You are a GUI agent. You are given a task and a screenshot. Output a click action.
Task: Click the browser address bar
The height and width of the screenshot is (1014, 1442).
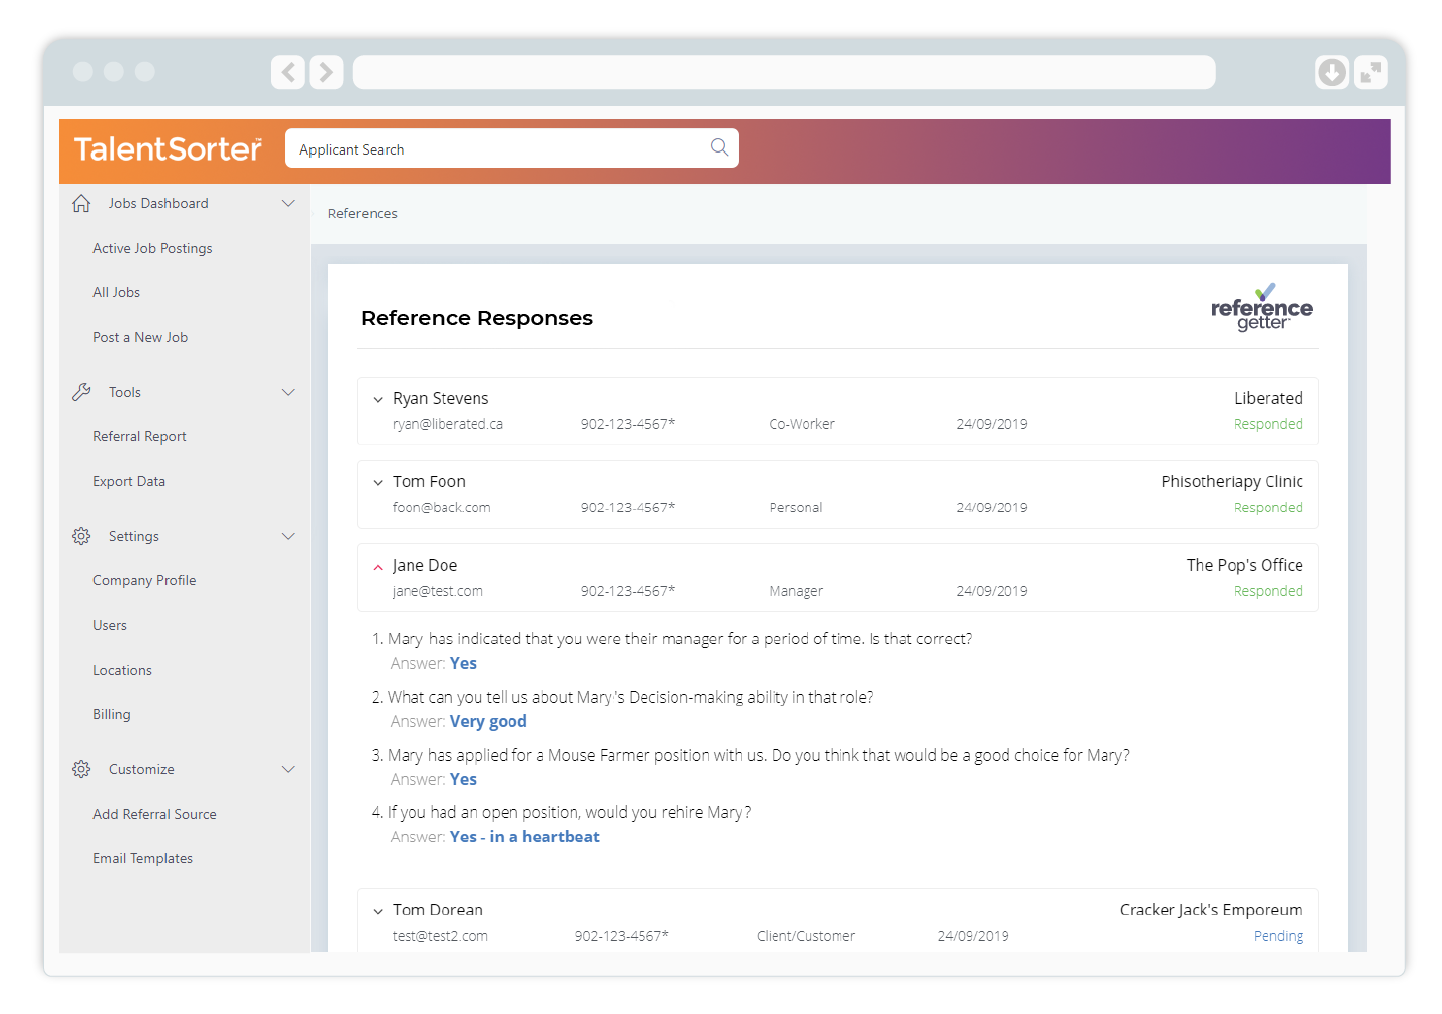coord(783,72)
